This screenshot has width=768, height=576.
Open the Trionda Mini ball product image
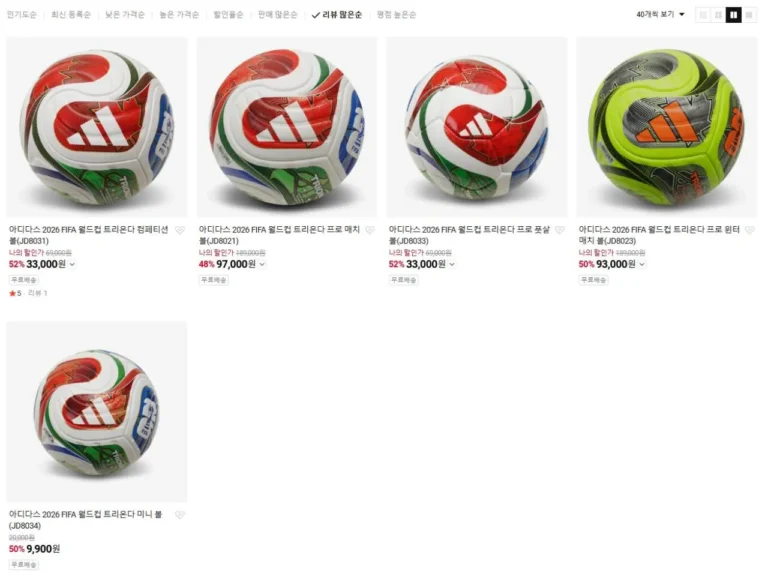(x=96, y=411)
